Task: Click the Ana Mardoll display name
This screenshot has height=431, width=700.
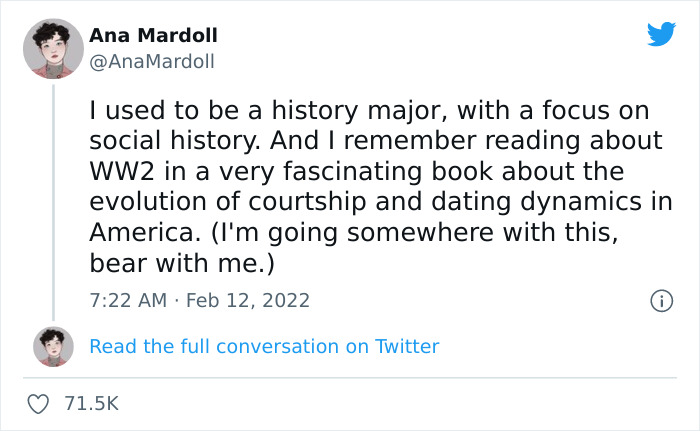Action: pos(153,36)
